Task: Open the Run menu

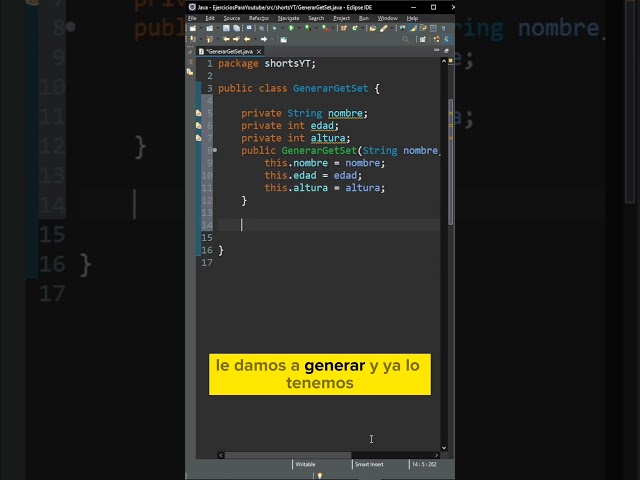Action: point(364,18)
